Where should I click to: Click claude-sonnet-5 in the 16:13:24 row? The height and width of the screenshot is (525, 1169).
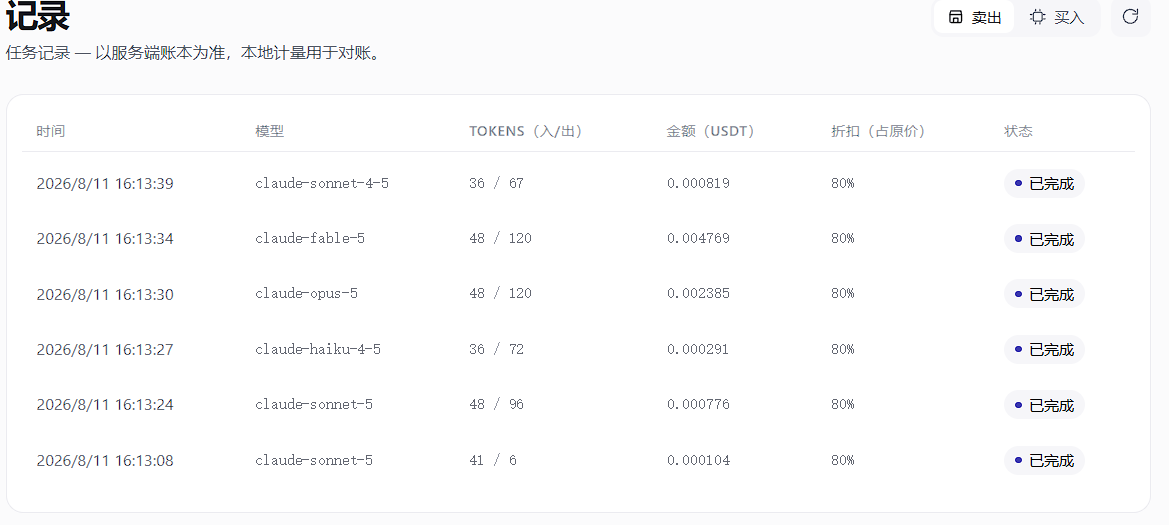click(314, 405)
